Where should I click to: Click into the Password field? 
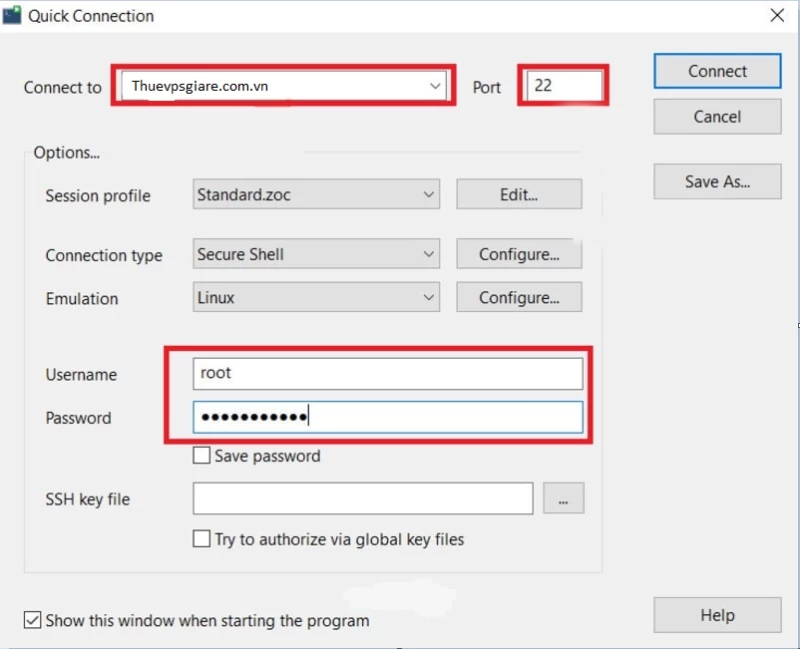(388, 417)
